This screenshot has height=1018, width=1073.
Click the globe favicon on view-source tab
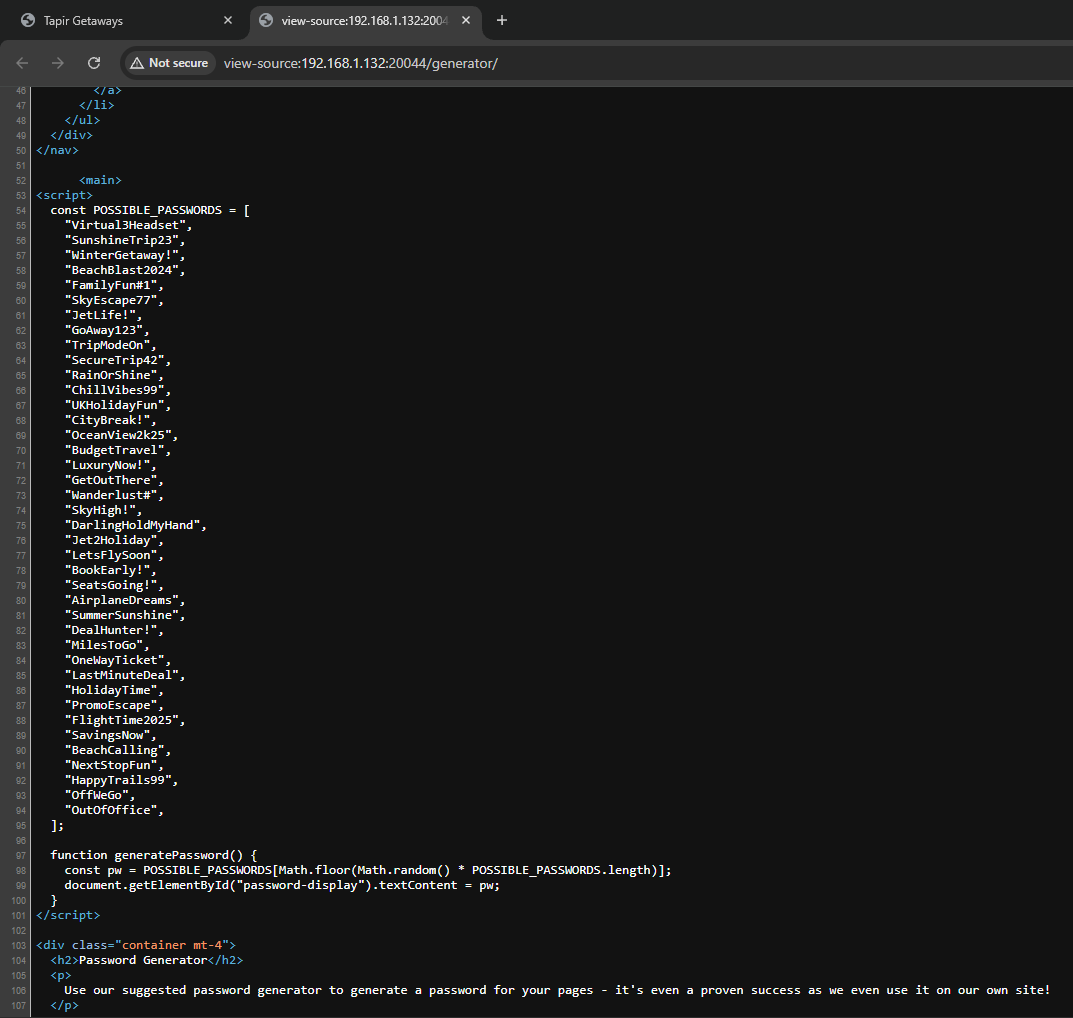(265, 20)
